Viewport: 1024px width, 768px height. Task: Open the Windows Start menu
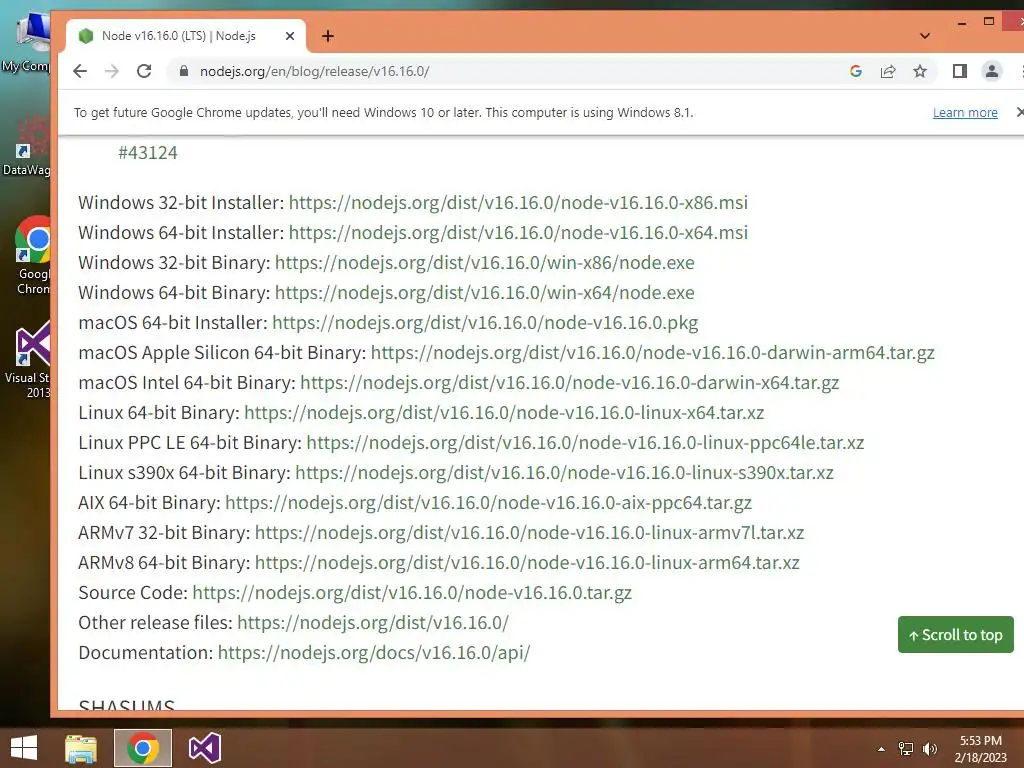click(x=24, y=748)
